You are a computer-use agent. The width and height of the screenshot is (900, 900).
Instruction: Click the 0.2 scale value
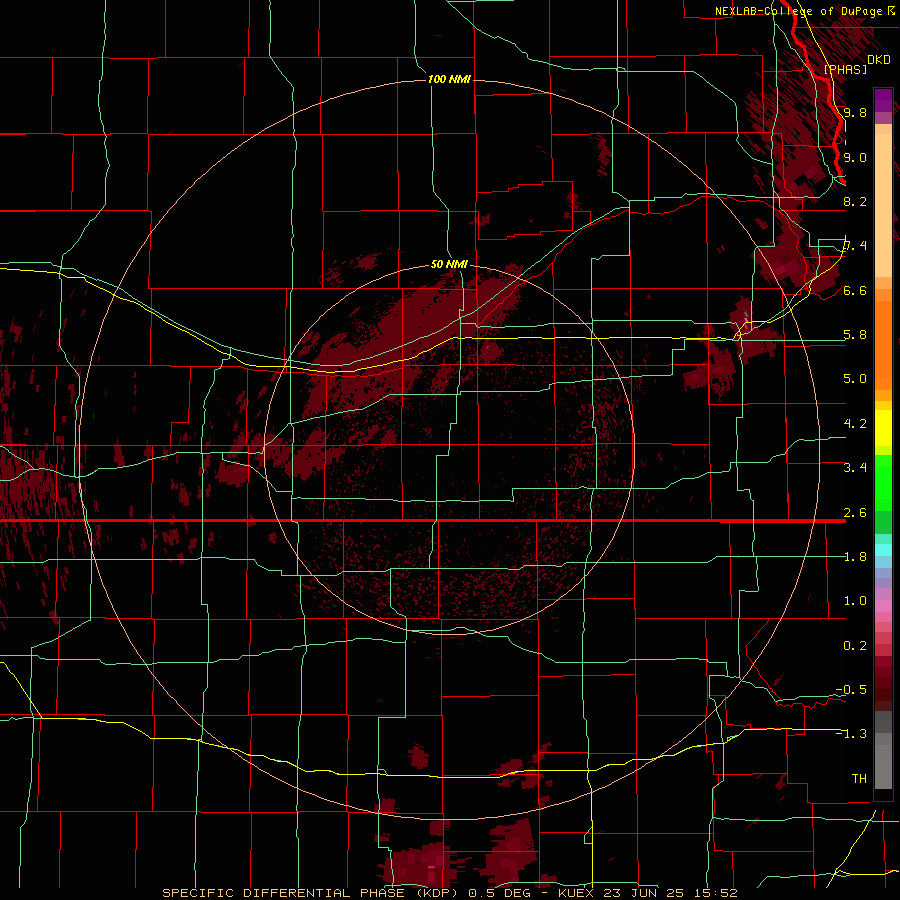(x=855, y=645)
